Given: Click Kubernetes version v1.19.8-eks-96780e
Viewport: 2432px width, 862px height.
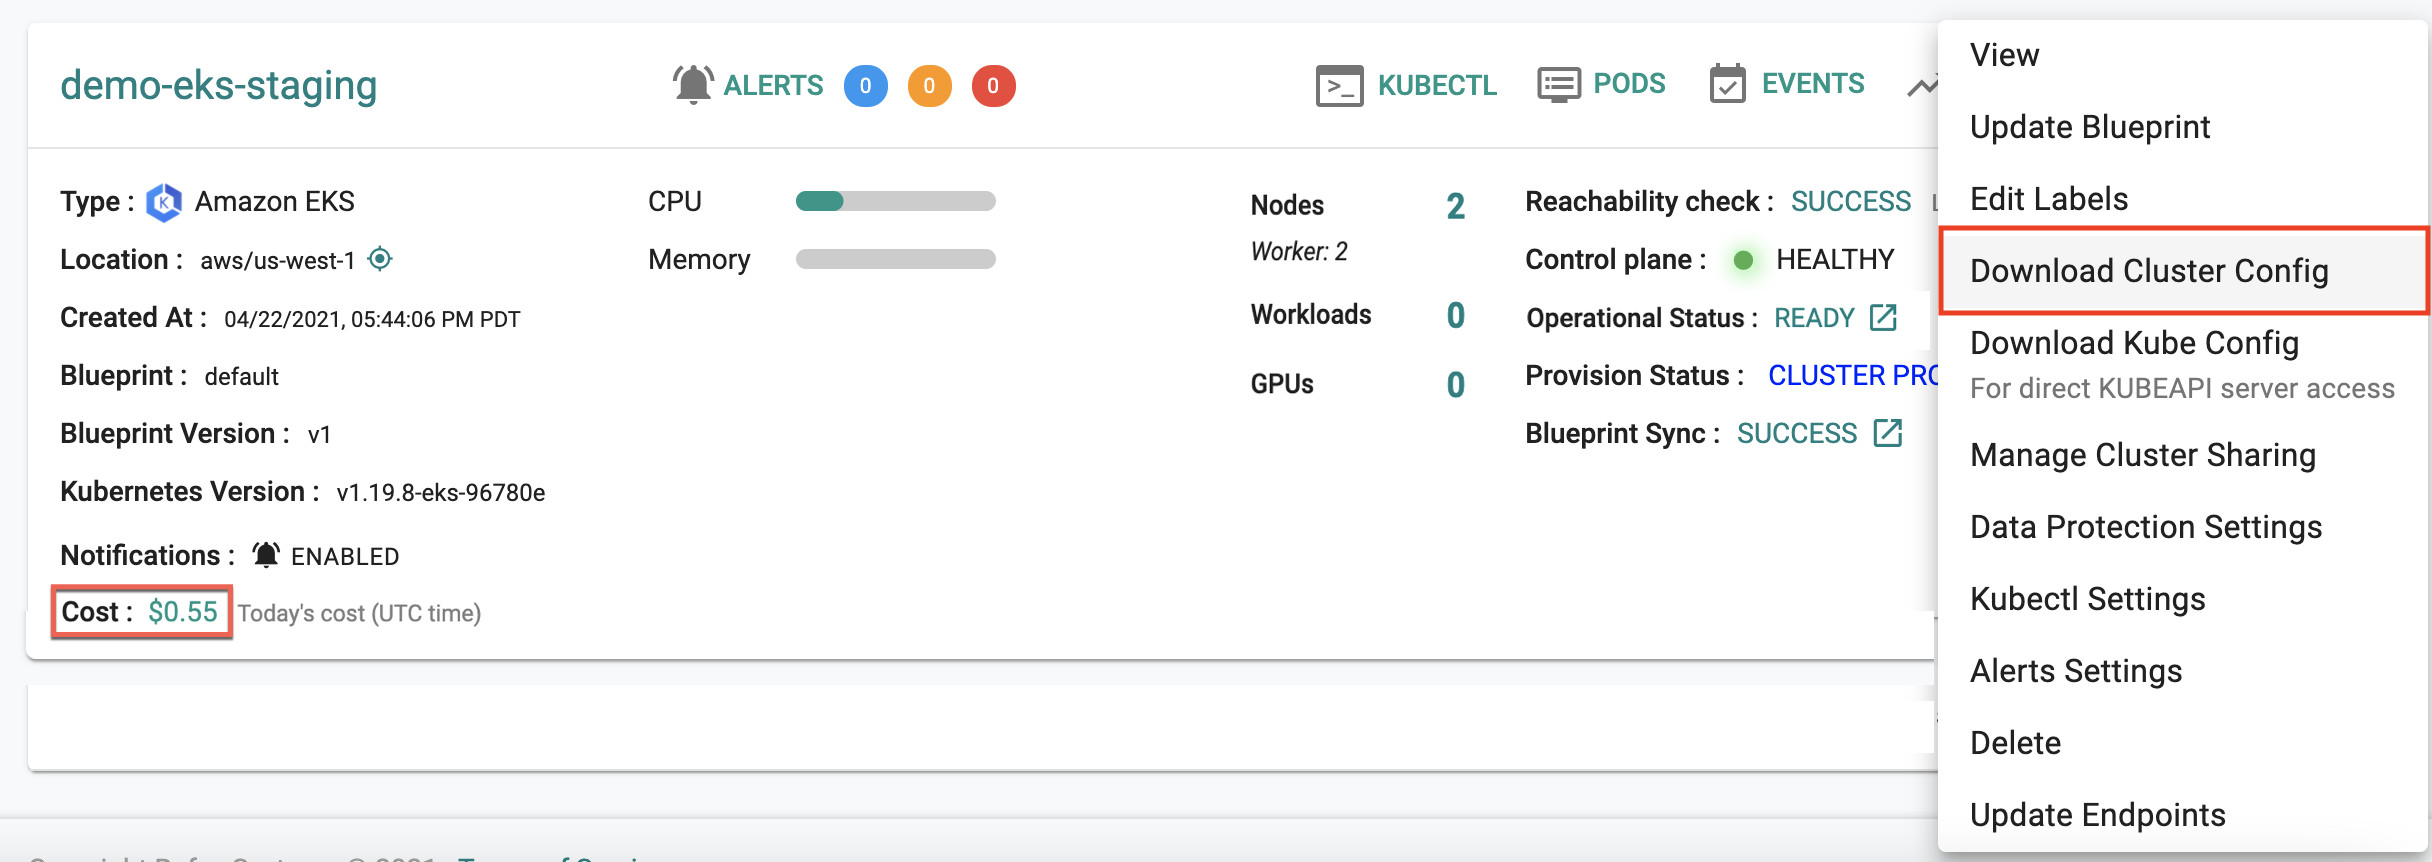Looking at the screenshot, I should coord(441,493).
